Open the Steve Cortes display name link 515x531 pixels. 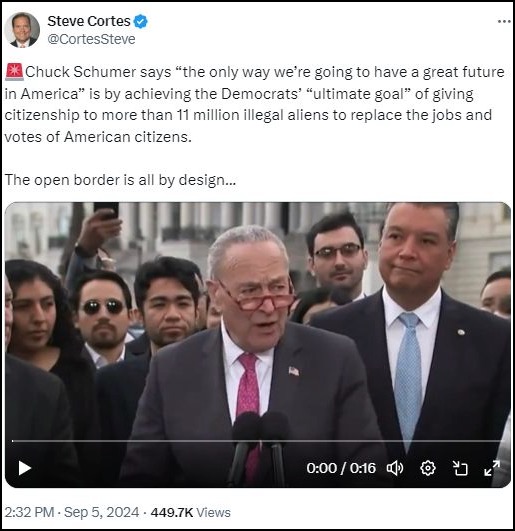point(89,21)
